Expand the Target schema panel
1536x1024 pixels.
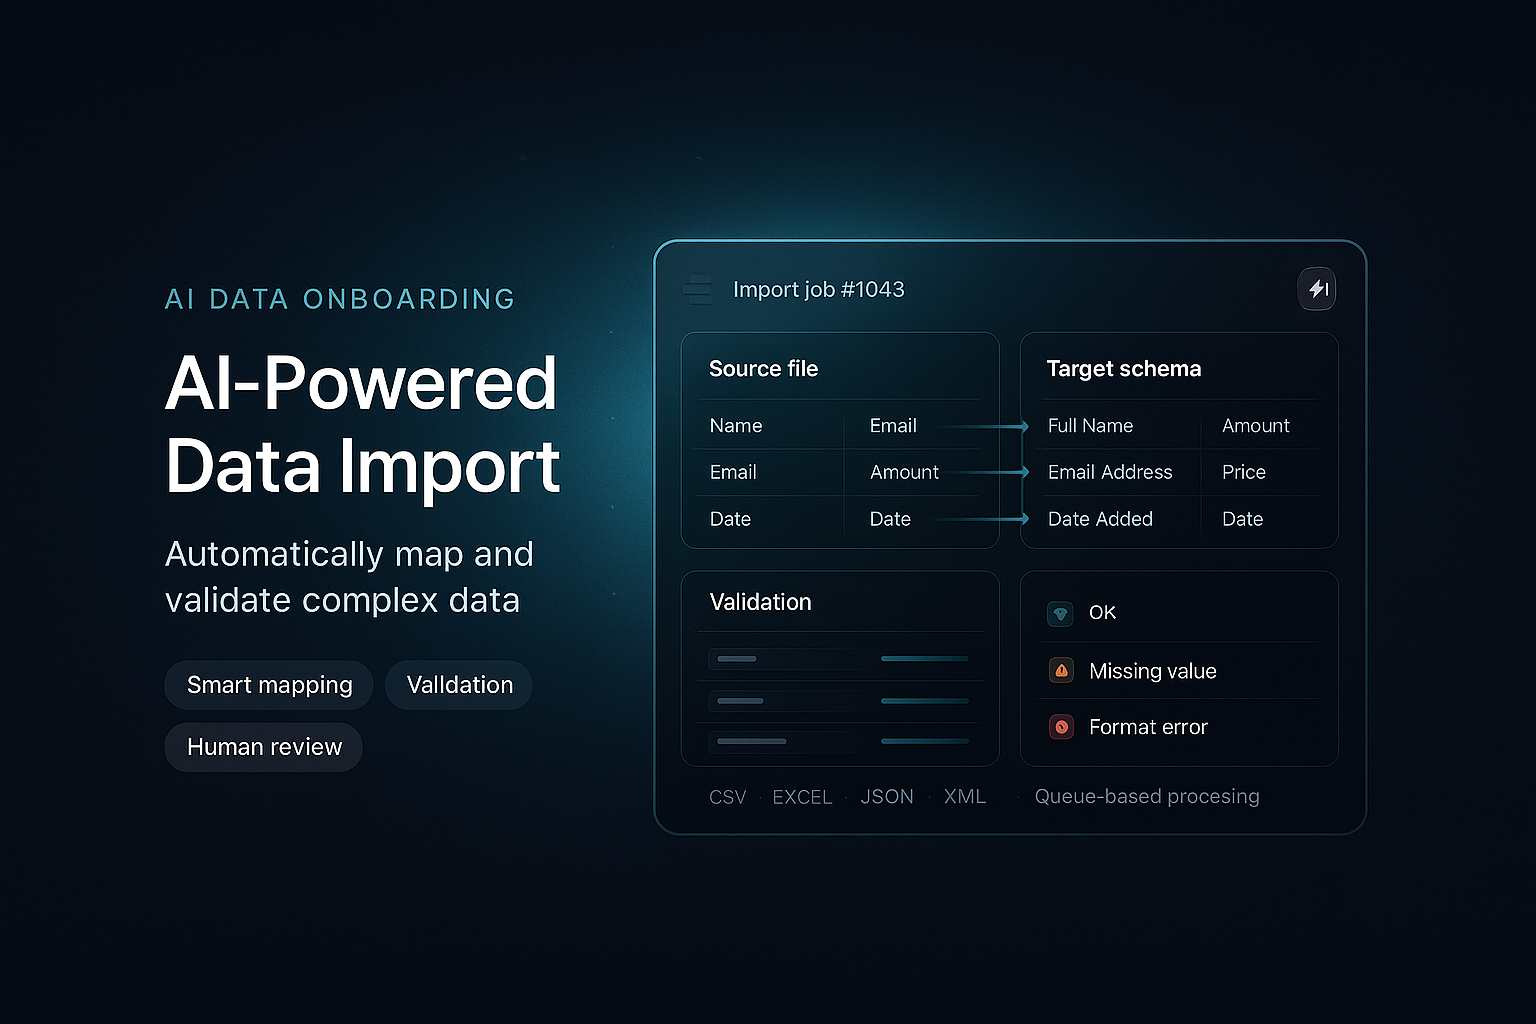(x=1124, y=368)
